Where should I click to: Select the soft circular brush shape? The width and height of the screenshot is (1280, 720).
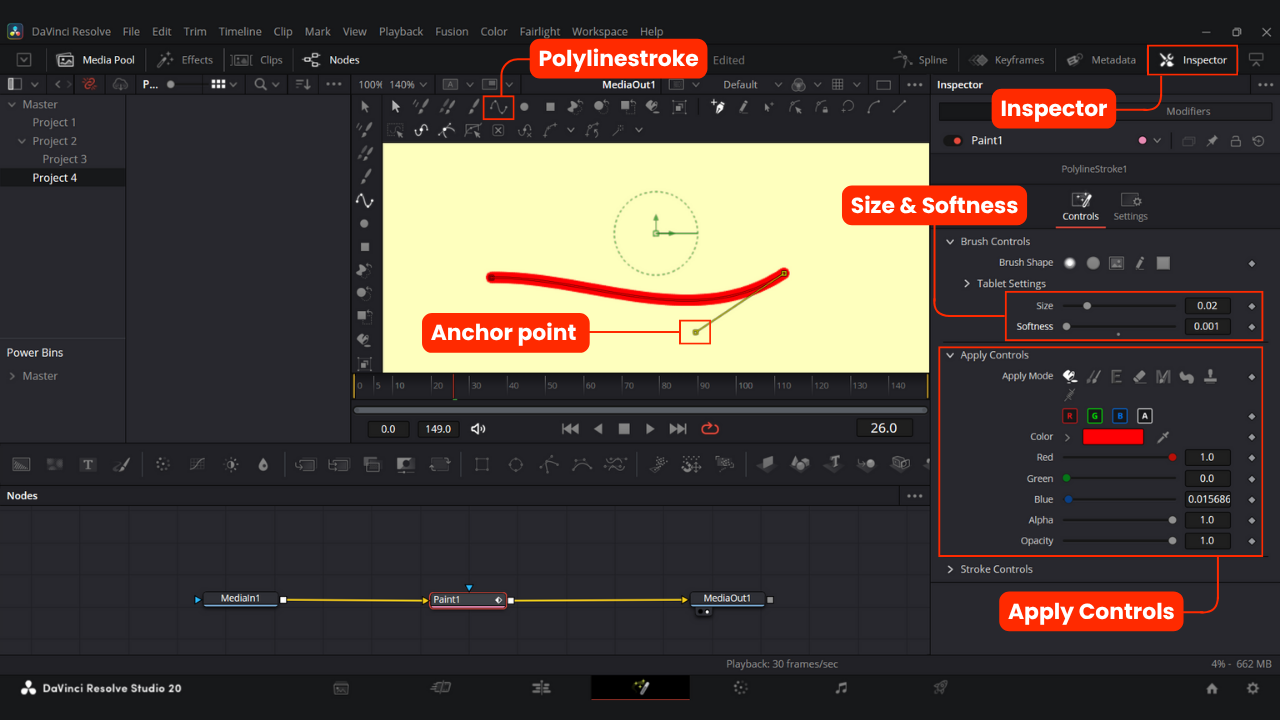click(1070, 263)
